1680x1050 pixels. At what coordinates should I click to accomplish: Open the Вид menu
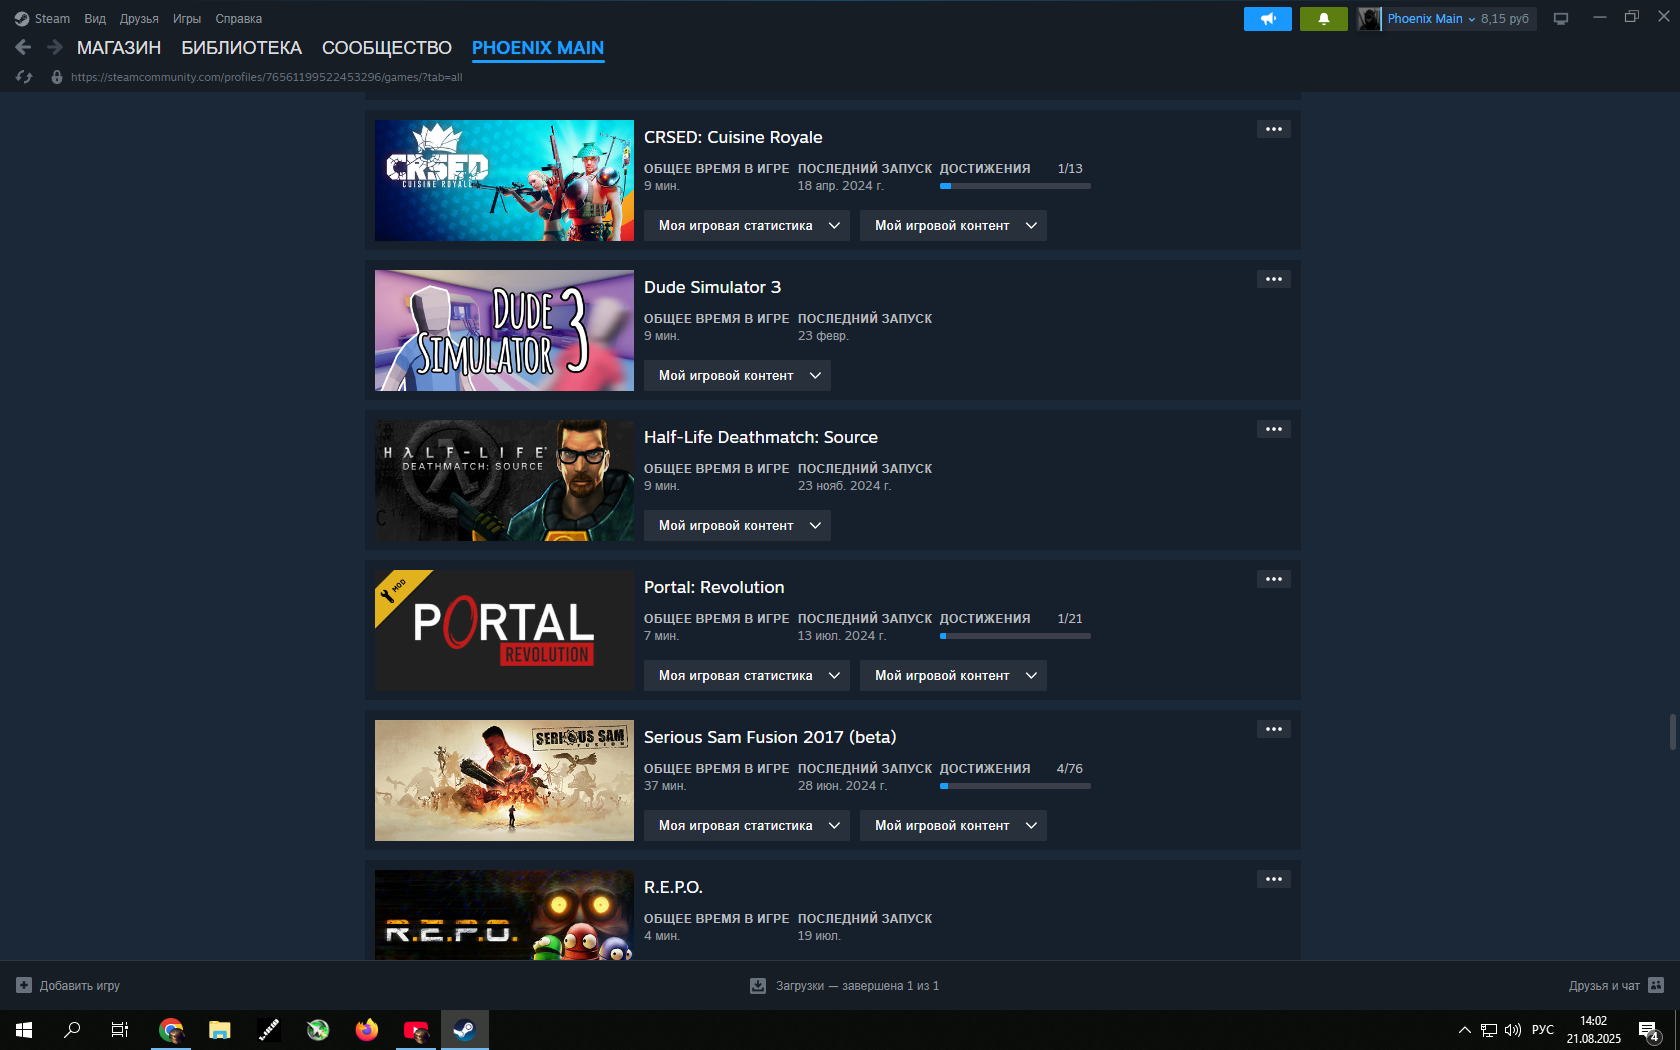[x=95, y=19]
